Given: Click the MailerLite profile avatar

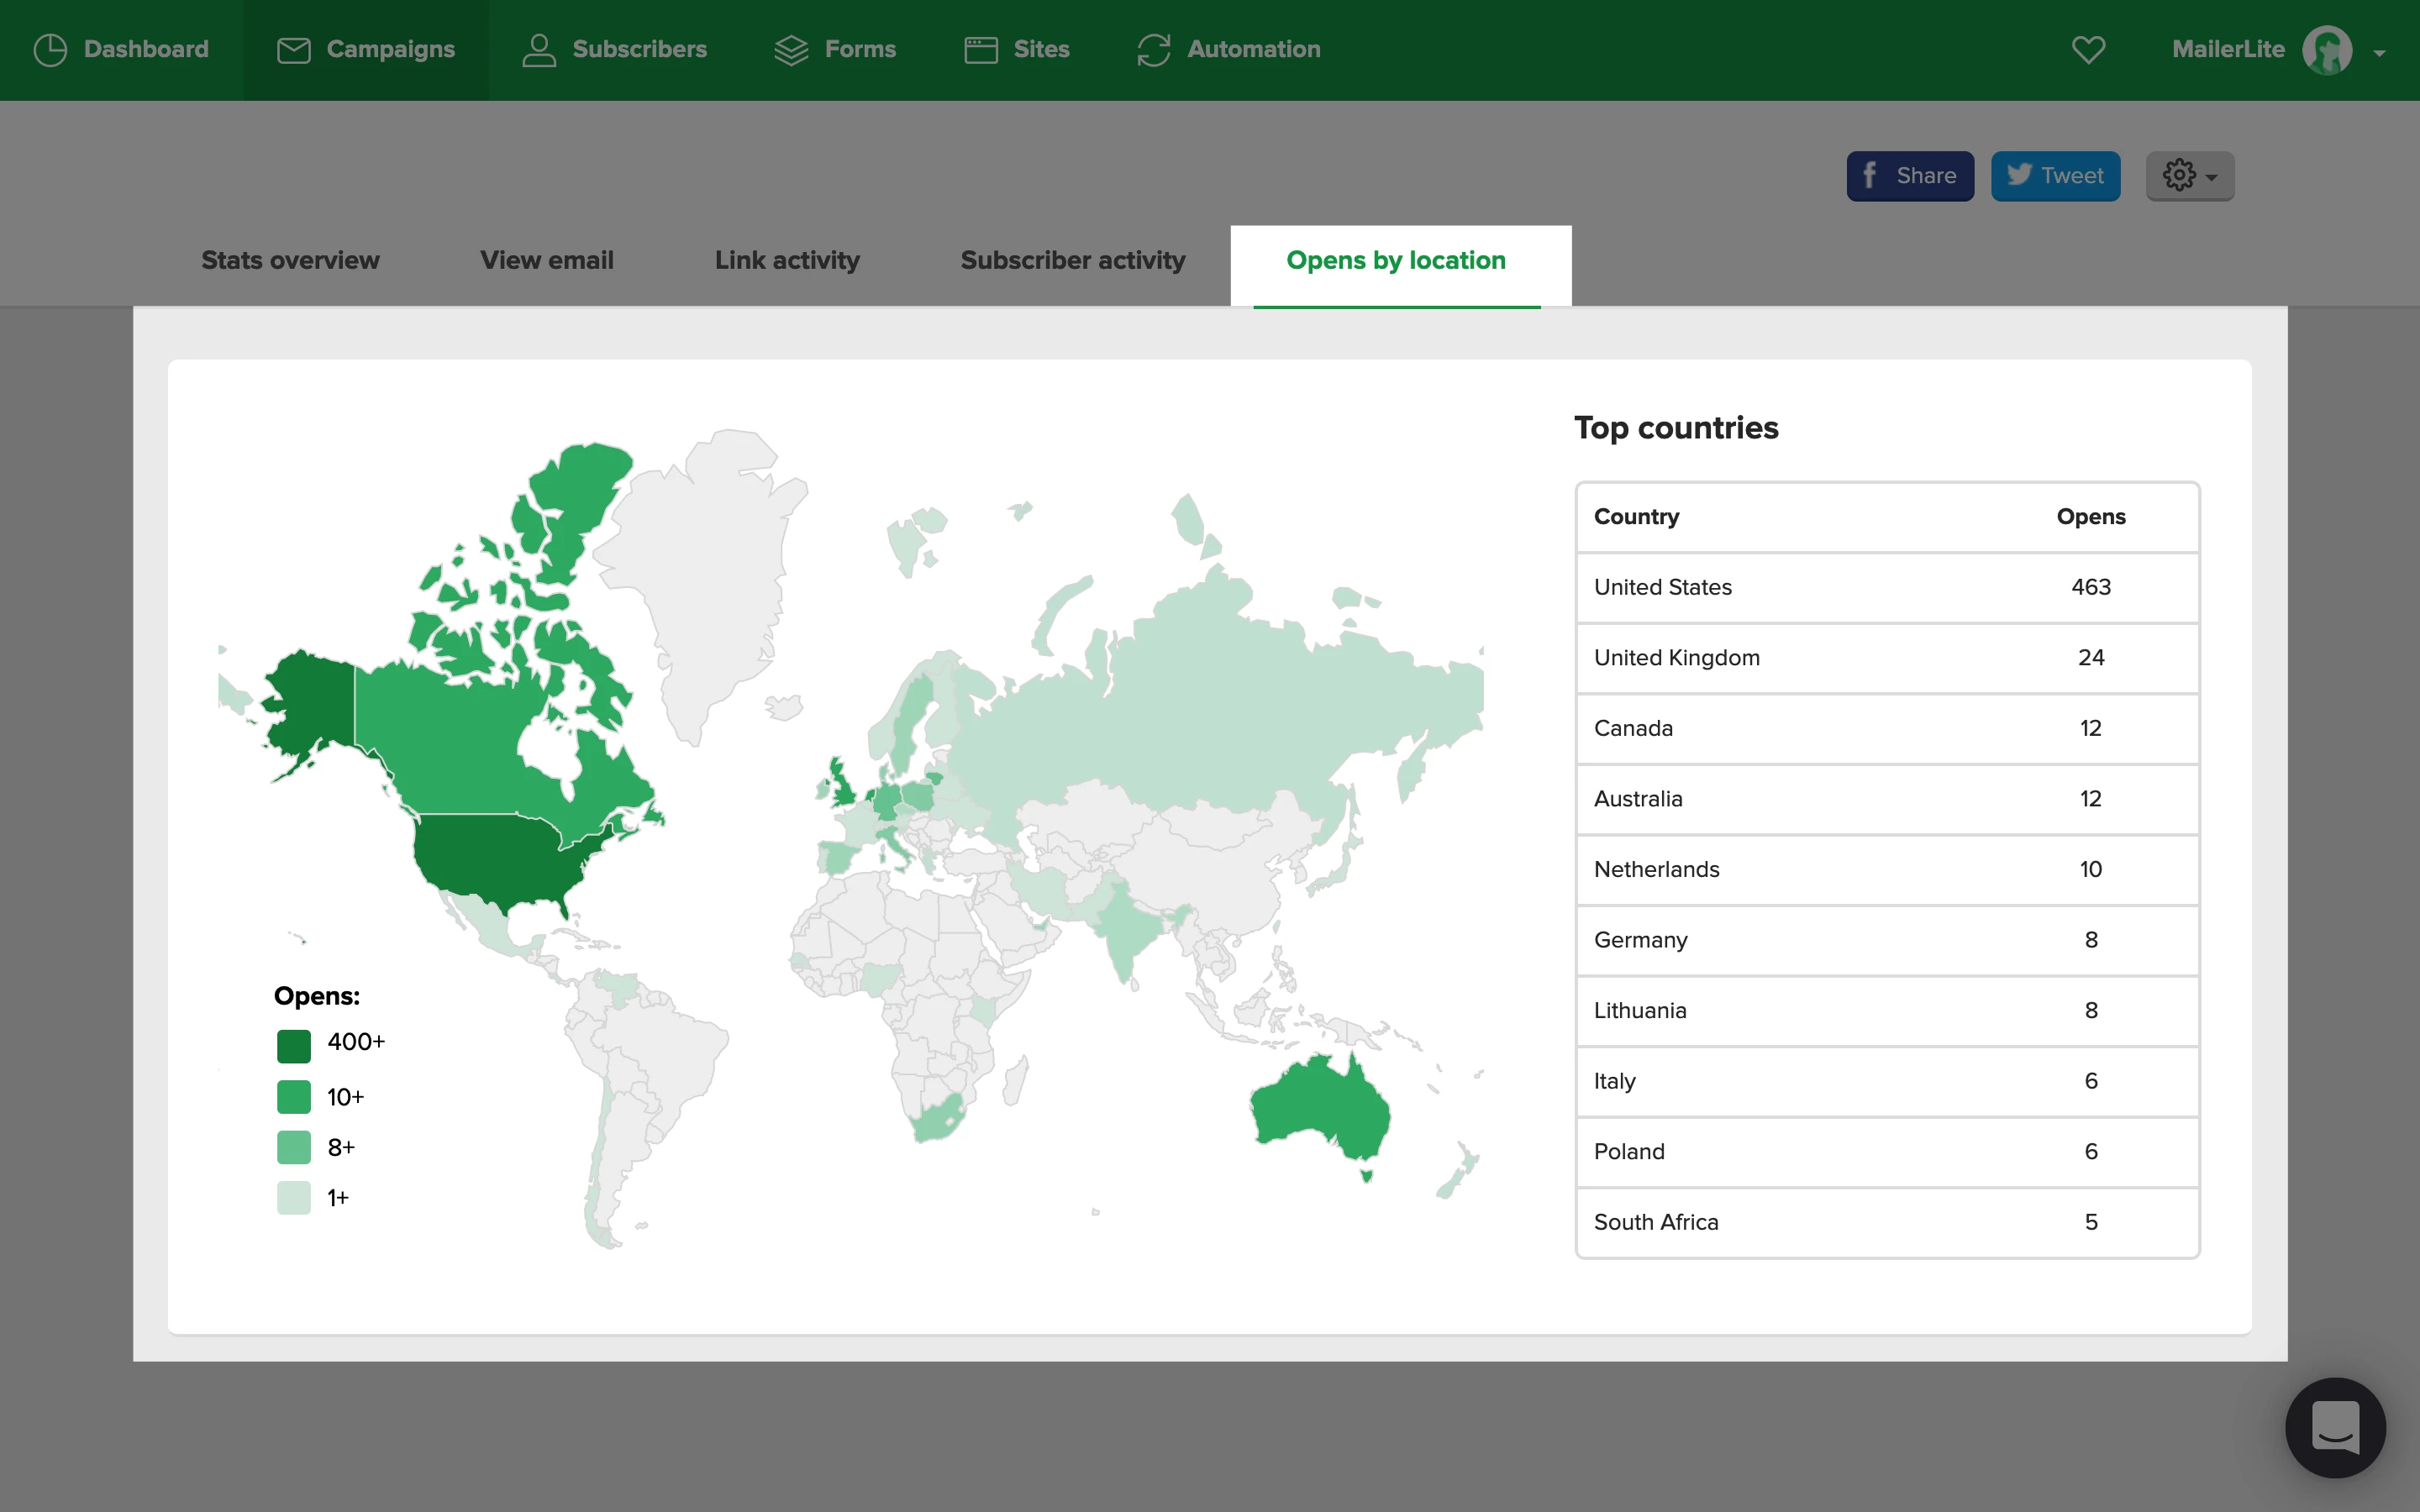Looking at the screenshot, I should pyautogui.click(x=2327, y=50).
